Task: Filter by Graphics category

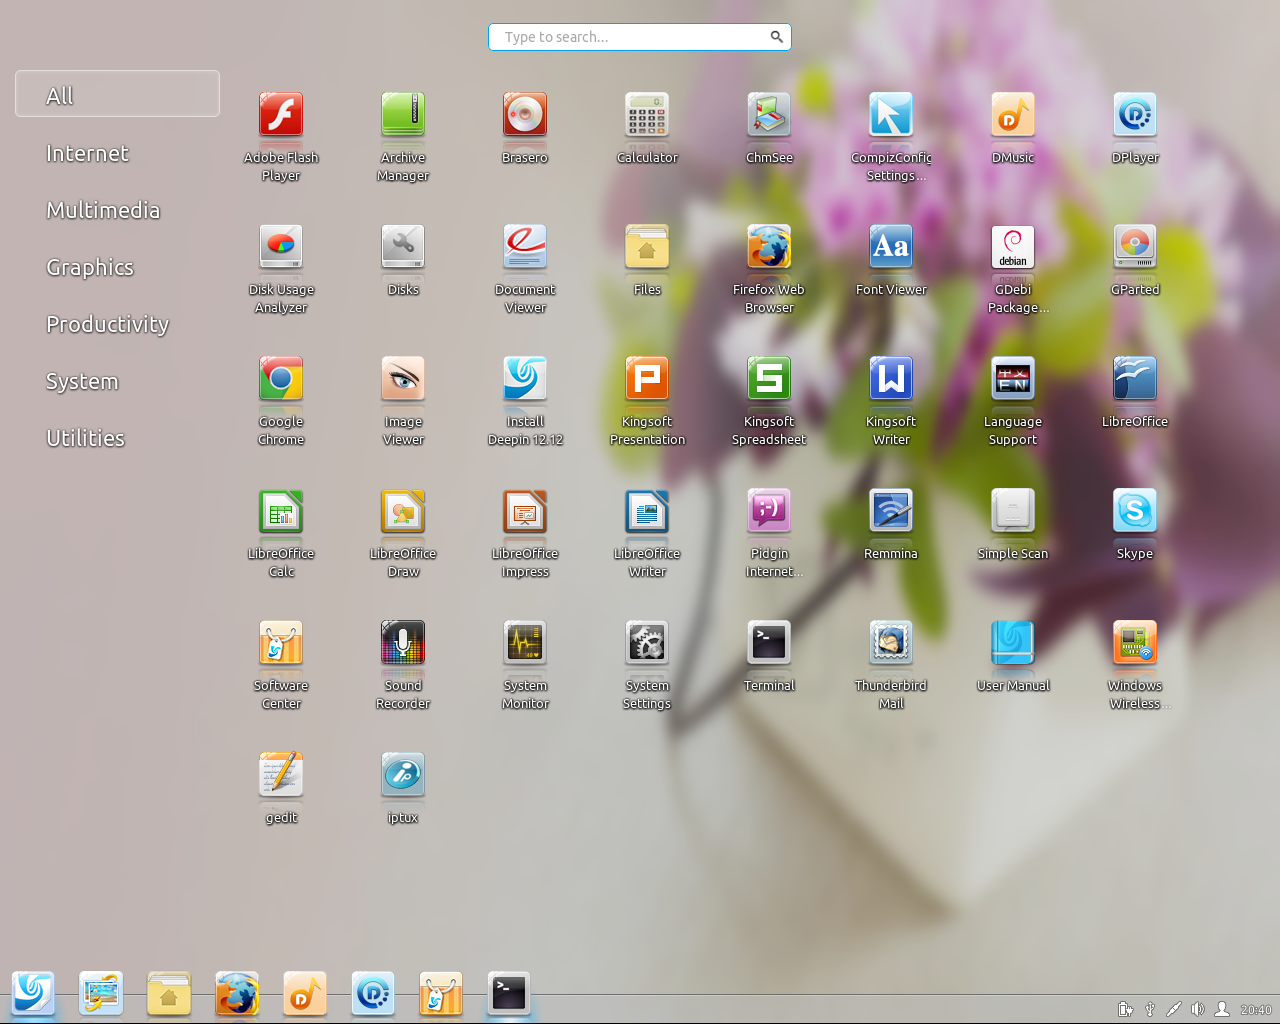Action: (x=90, y=267)
